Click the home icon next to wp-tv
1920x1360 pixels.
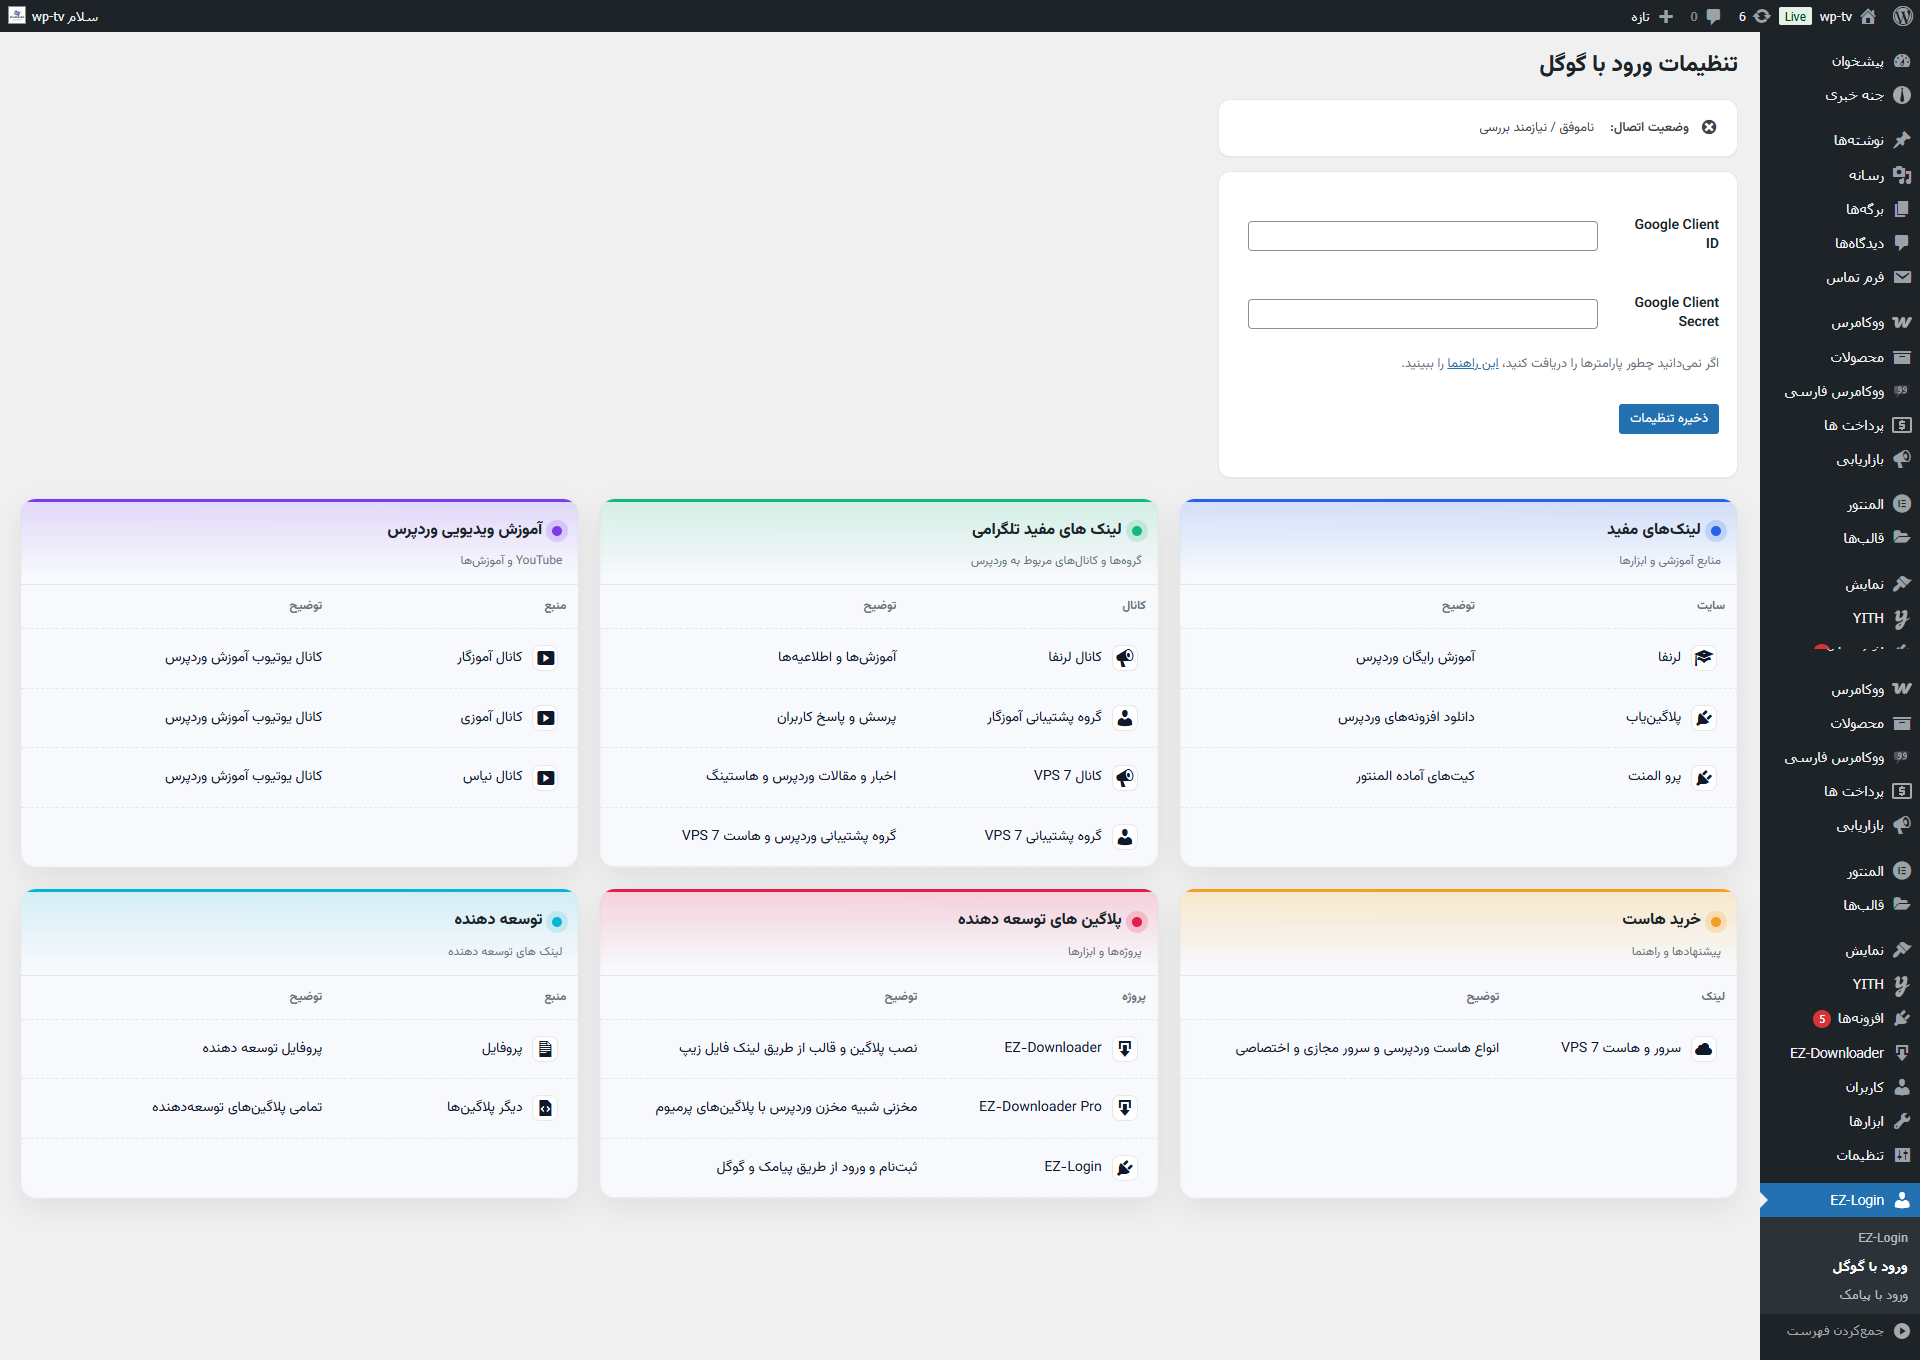(1868, 16)
